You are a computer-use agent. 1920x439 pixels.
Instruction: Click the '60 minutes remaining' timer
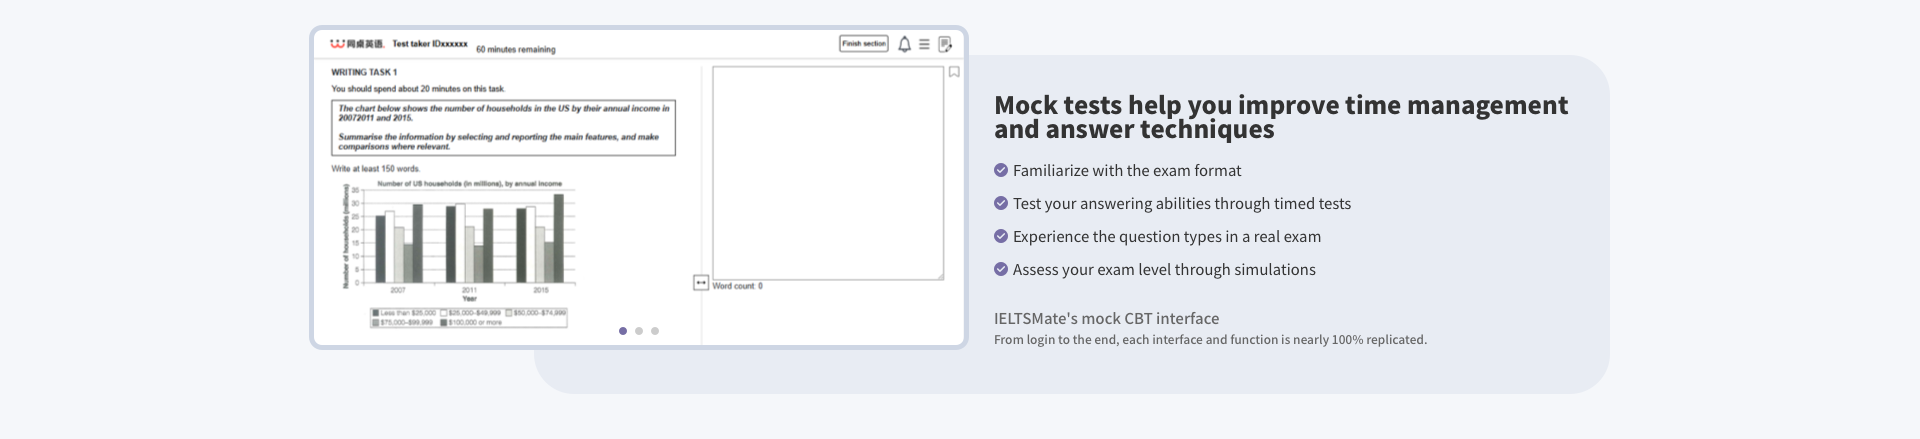516,49
